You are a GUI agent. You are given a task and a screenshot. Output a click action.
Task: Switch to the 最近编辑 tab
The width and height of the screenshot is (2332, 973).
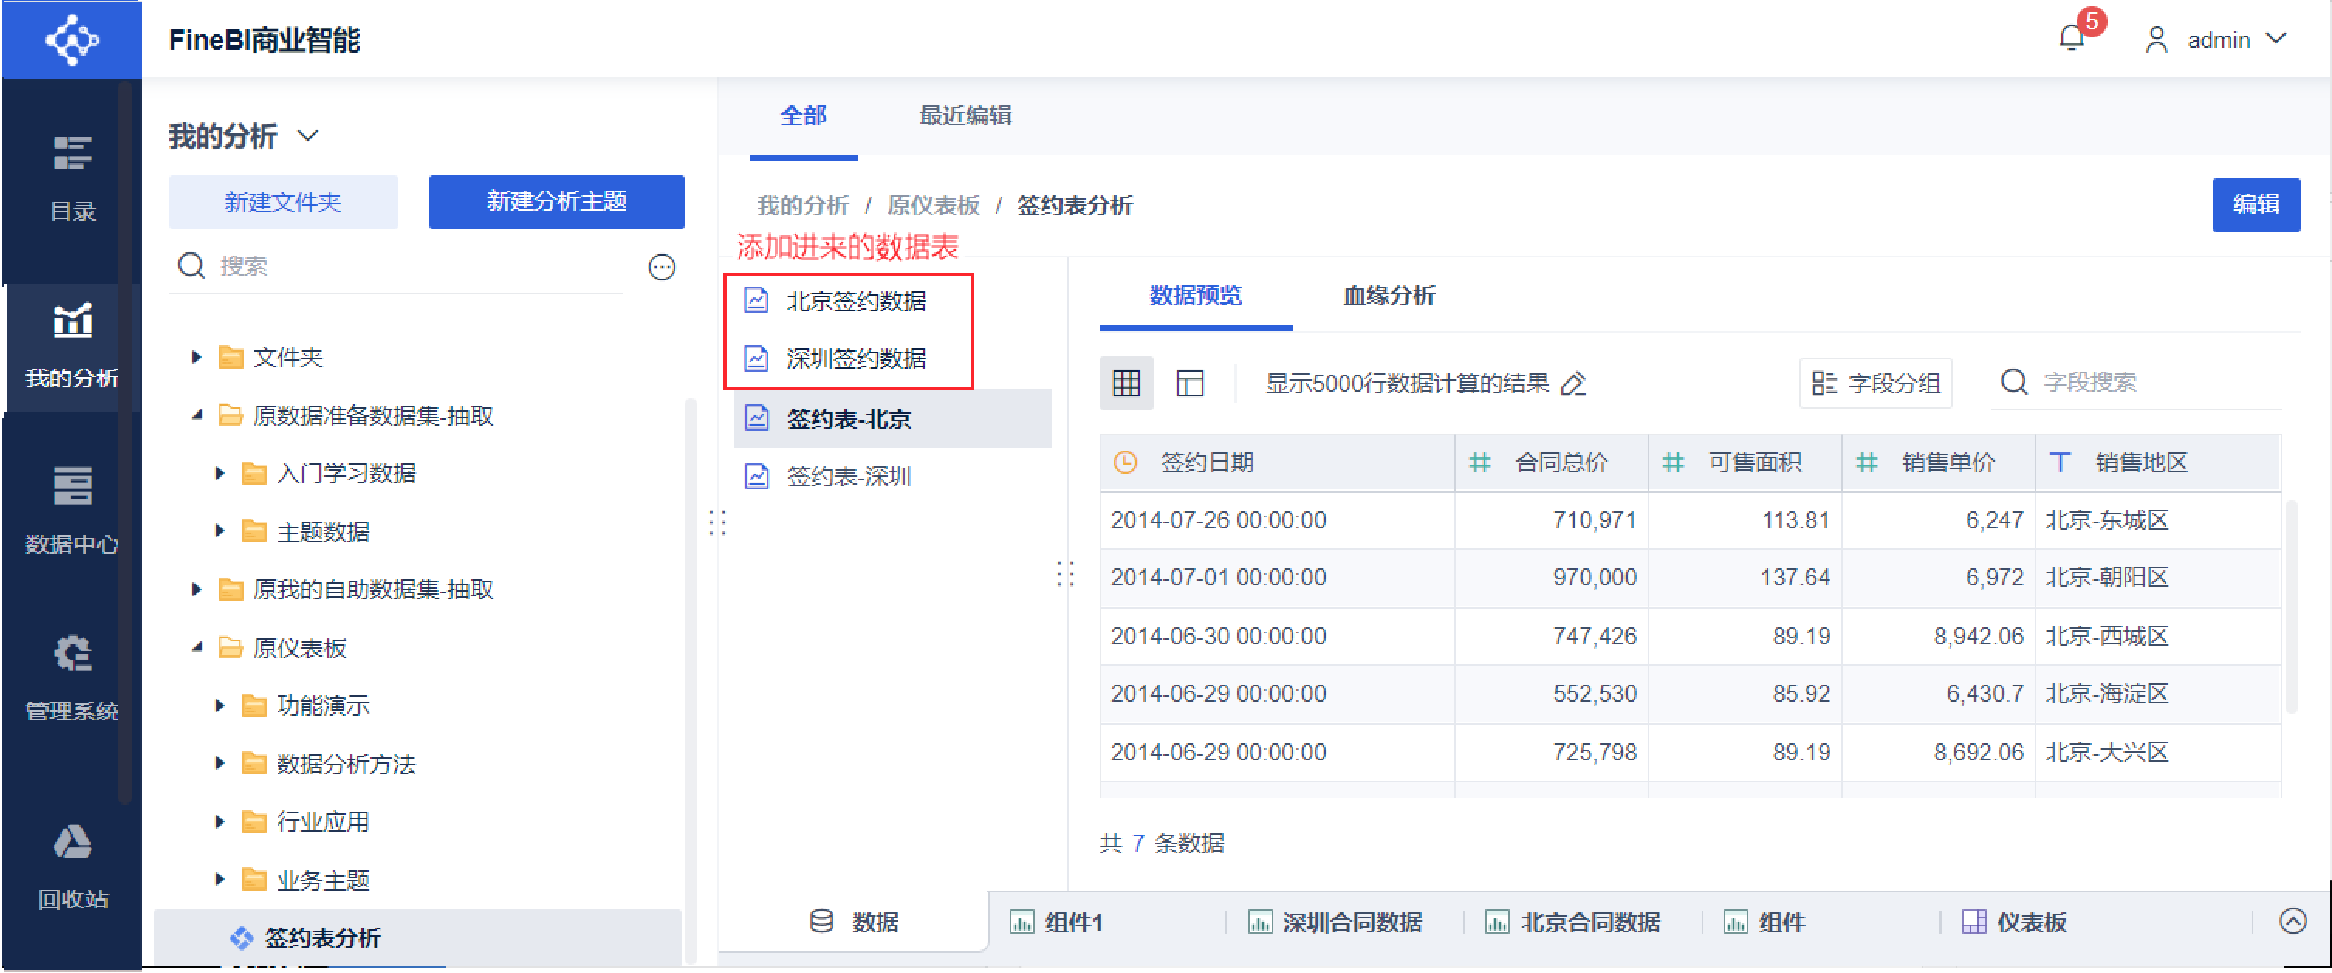[x=965, y=116]
